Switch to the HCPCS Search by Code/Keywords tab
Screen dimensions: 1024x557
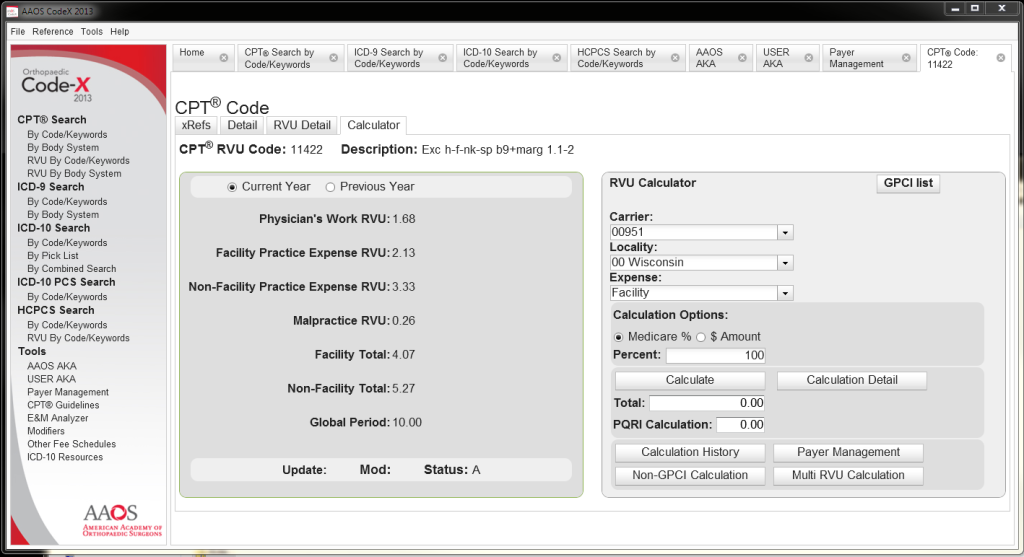(616, 58)
